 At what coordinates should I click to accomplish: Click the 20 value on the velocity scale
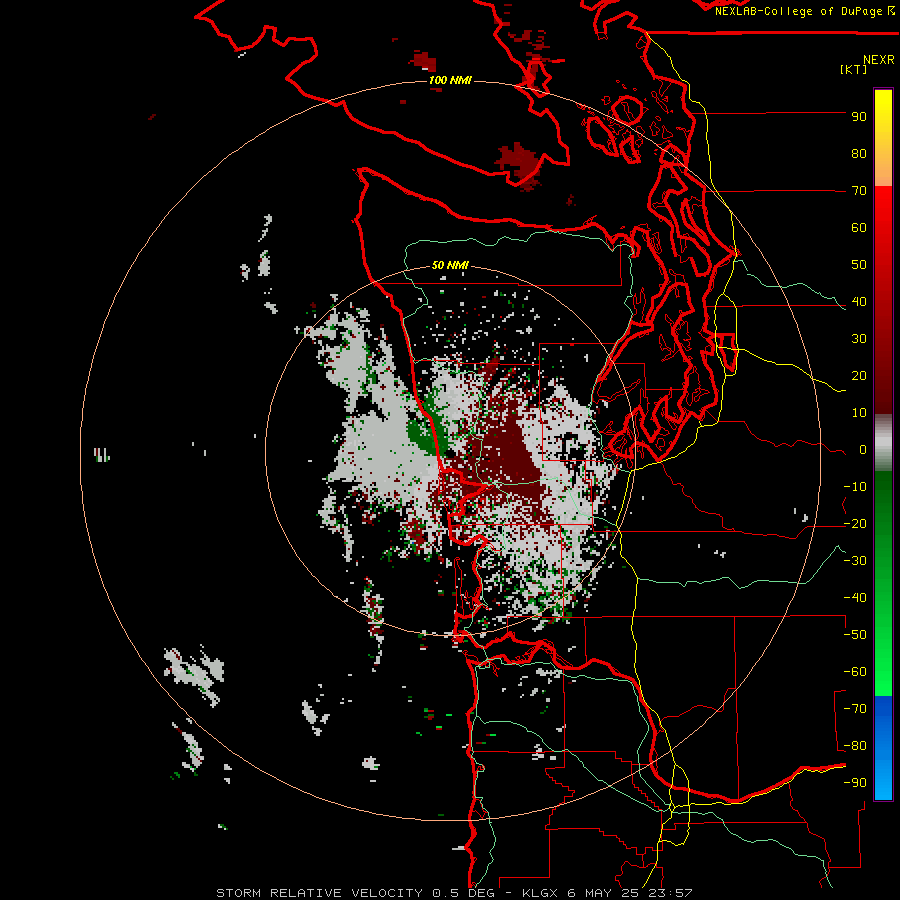click(x=859, y=376)
